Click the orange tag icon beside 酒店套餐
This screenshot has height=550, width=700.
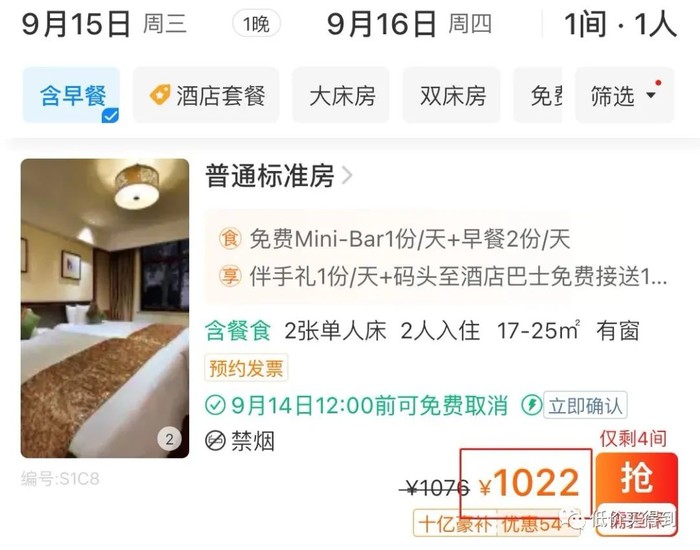click(x=159, y=95)
